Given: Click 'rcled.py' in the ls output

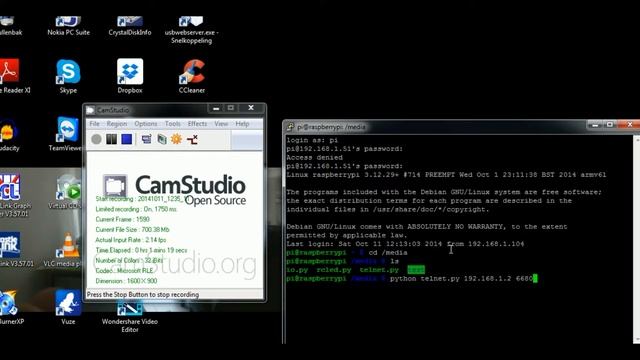Looking at the screenshot, I should [333, 270].
